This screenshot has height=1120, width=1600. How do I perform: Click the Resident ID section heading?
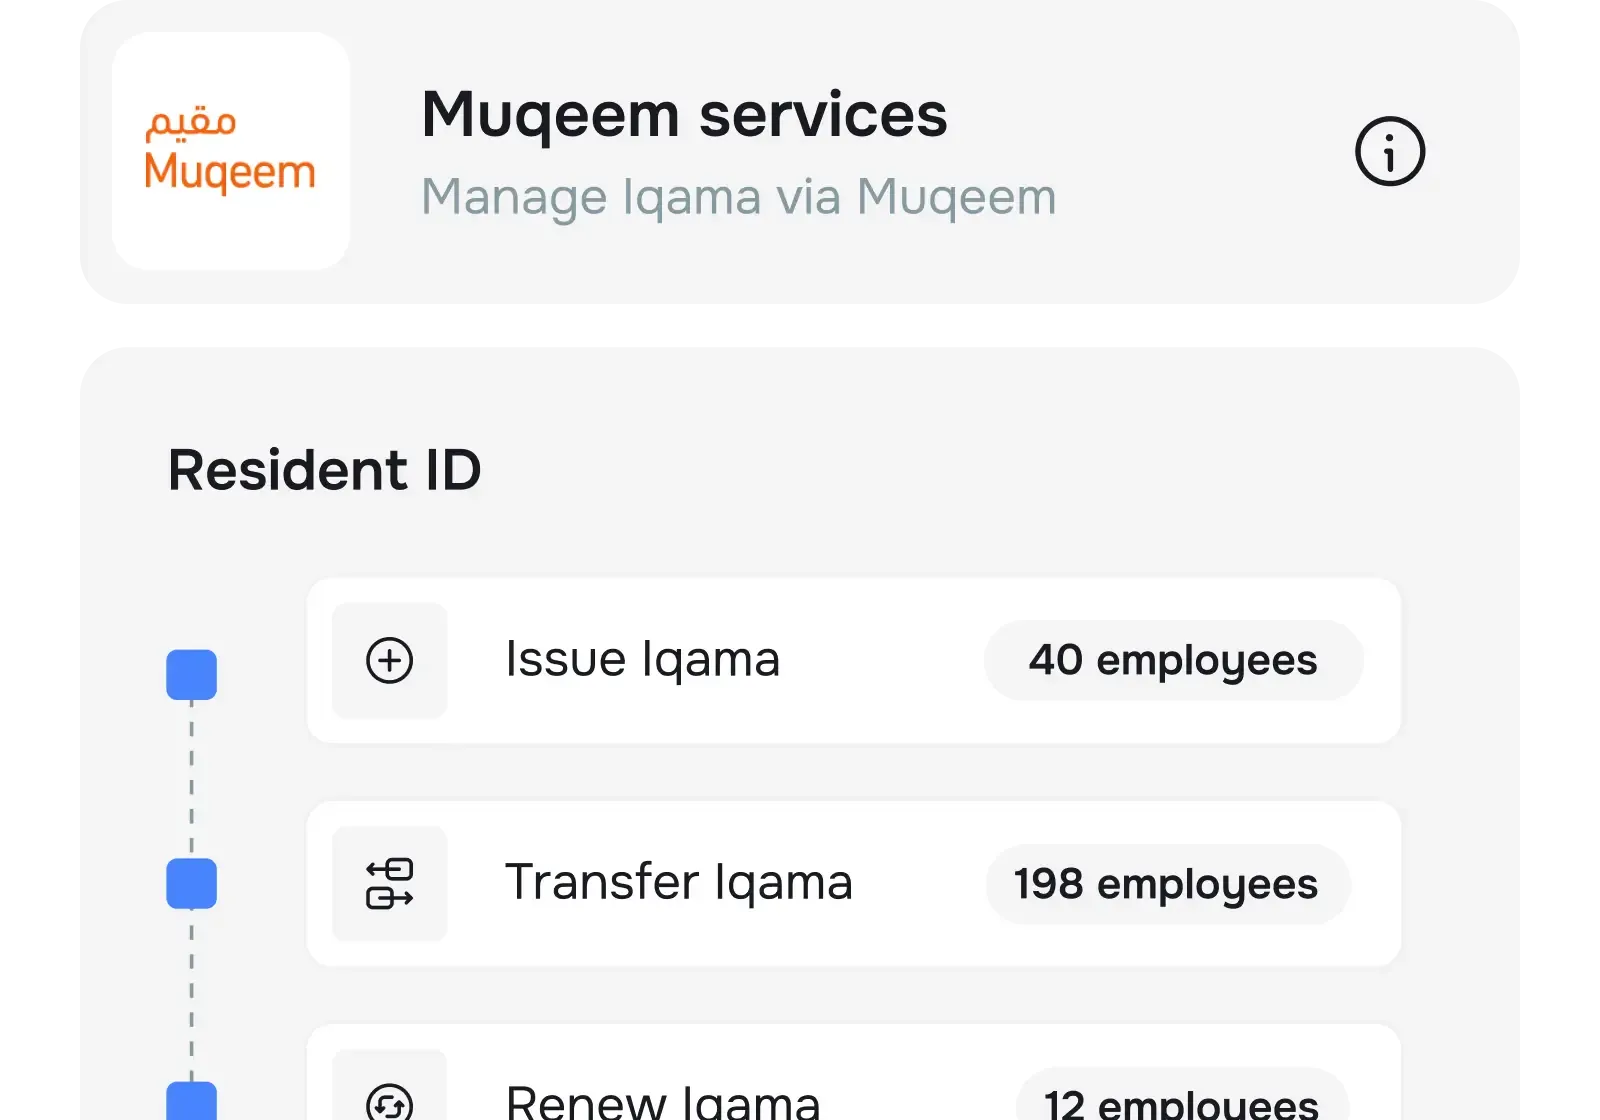pyautogui.click(x=324, y=469)
